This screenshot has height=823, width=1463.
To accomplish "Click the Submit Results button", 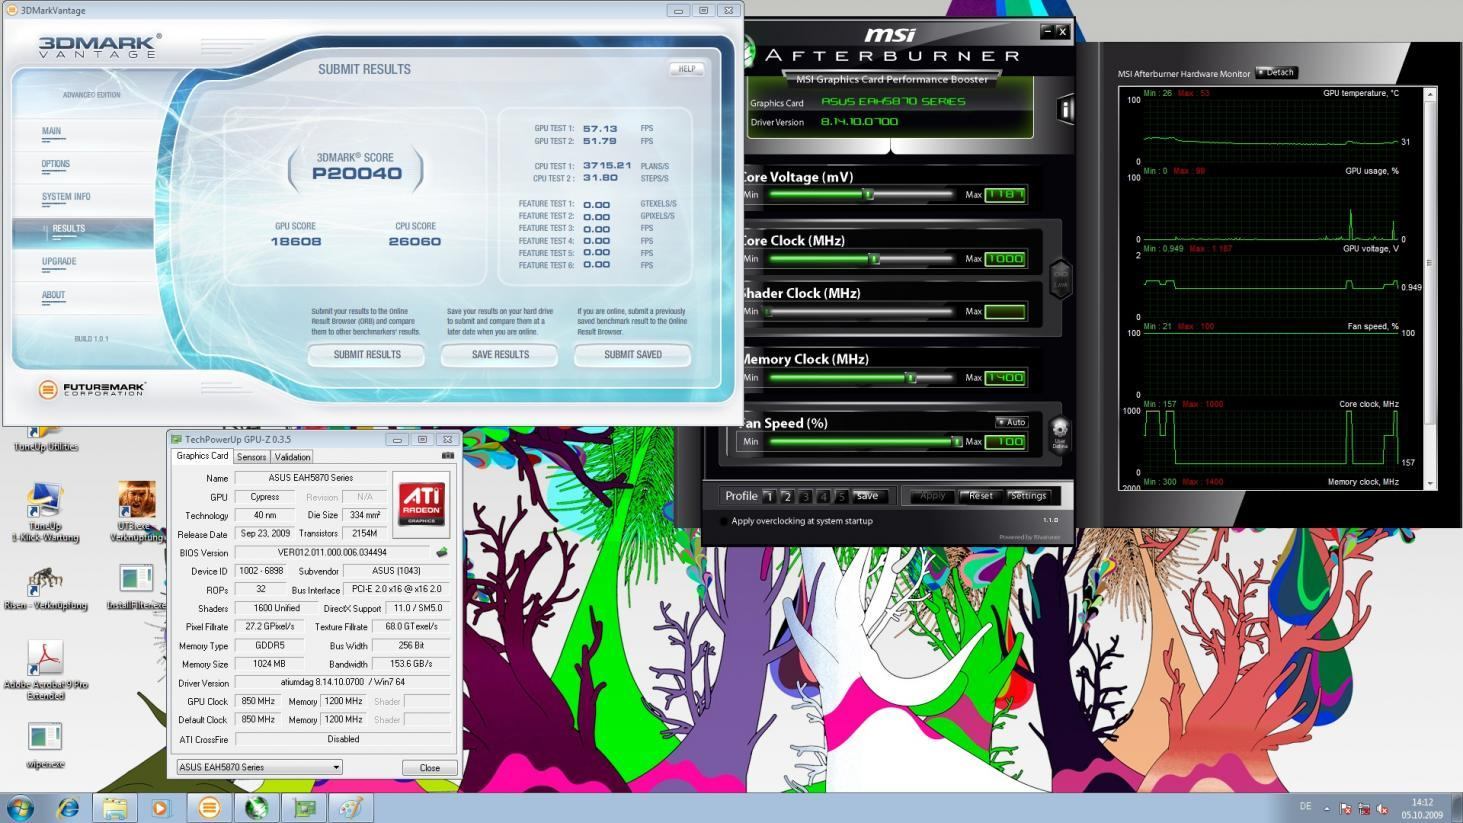I will (367, 355).
